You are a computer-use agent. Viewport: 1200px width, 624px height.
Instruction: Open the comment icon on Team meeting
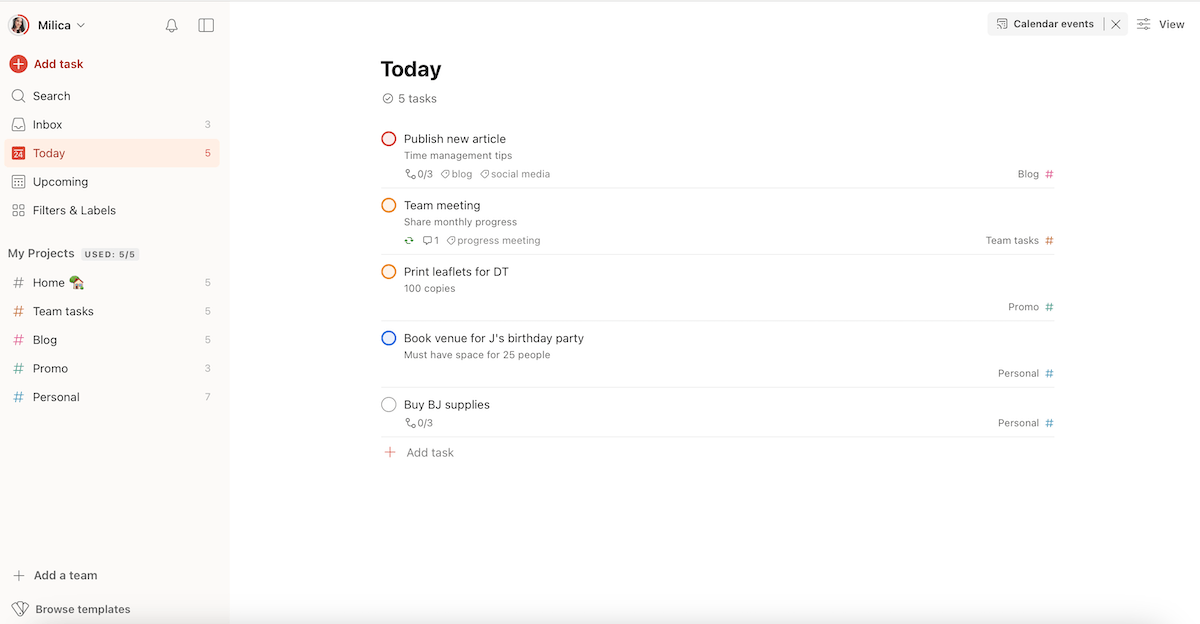pos(425,240)
